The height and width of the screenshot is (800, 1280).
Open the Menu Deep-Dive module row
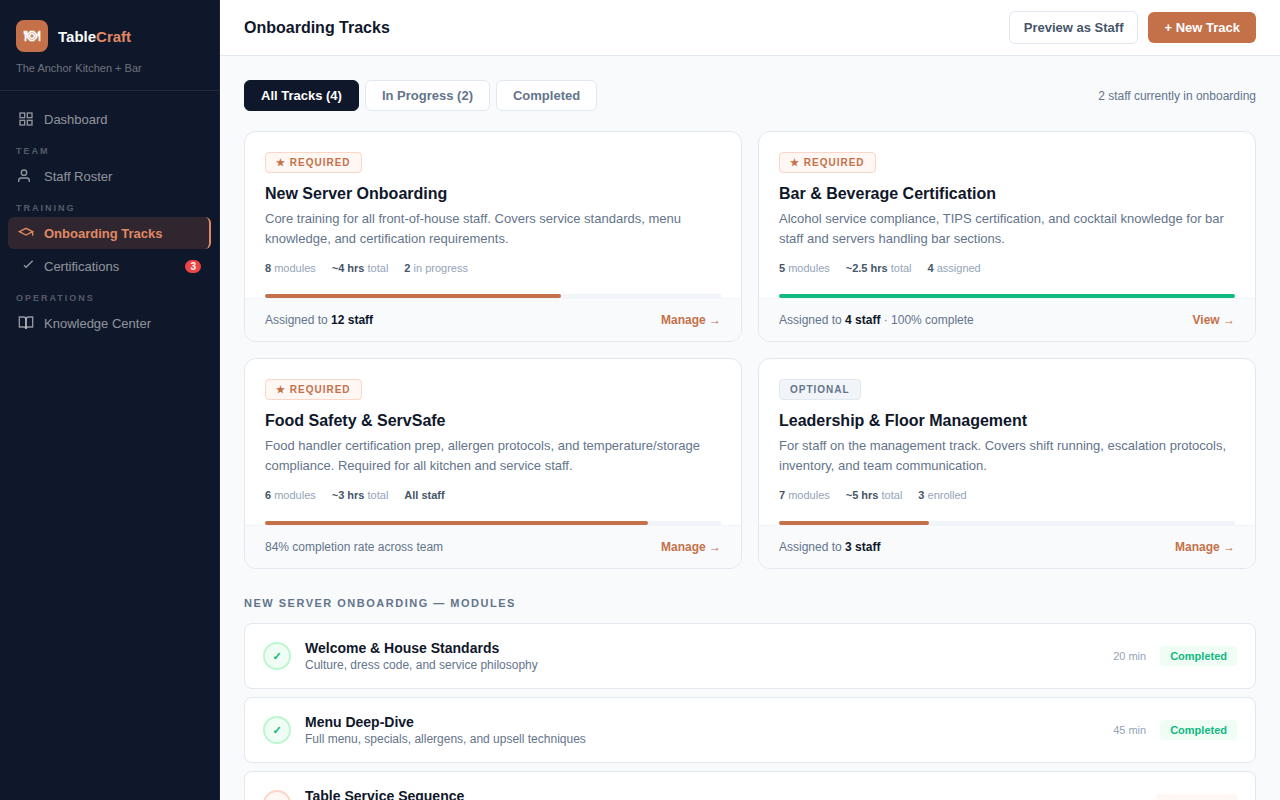tap(750, 730)
